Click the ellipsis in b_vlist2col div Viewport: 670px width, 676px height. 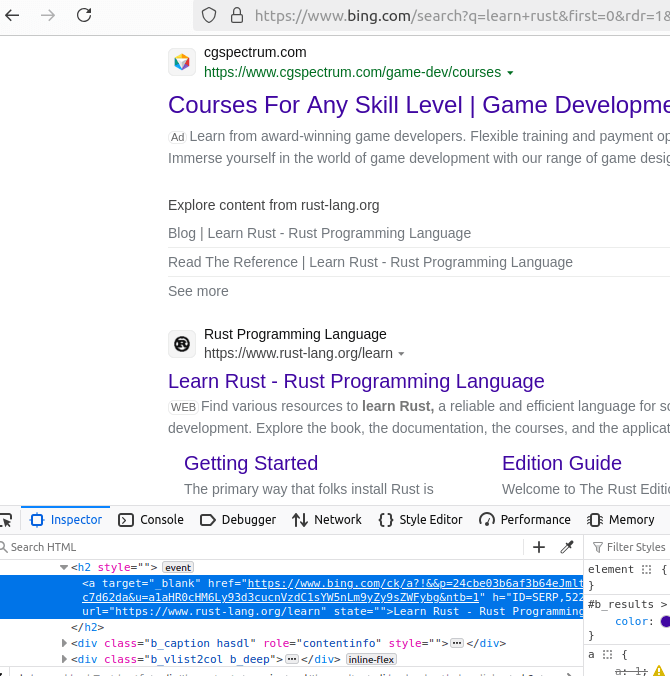pyautogui.click(x=292, y=660)
